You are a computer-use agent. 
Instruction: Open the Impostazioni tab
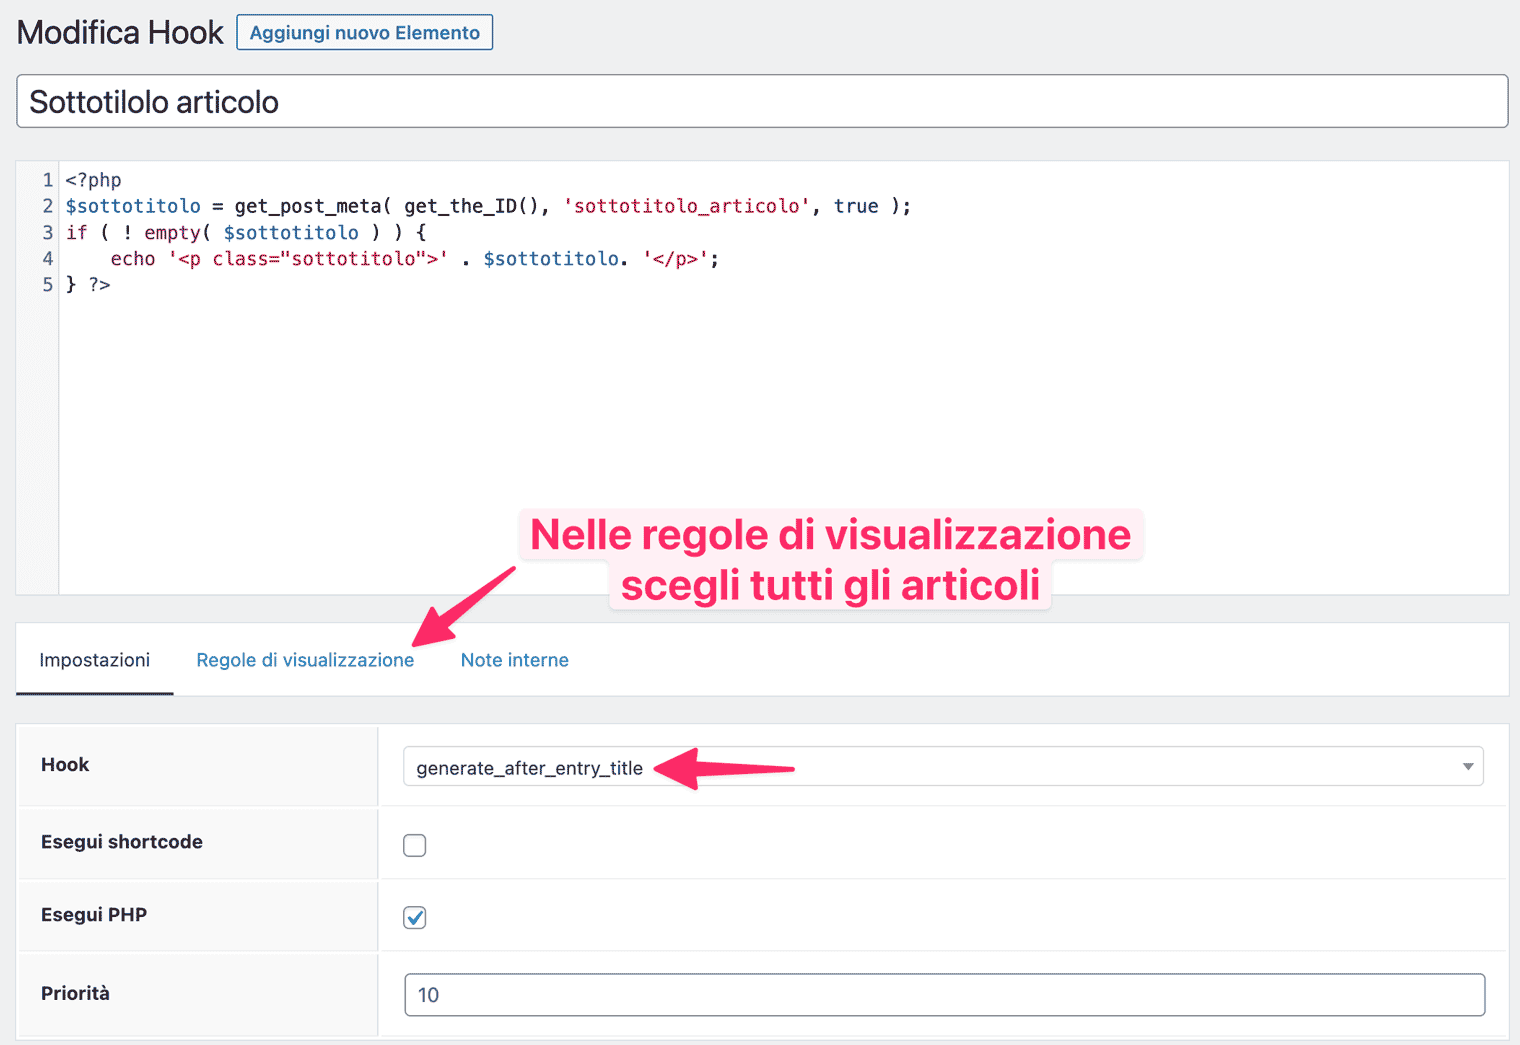[94, 660]
